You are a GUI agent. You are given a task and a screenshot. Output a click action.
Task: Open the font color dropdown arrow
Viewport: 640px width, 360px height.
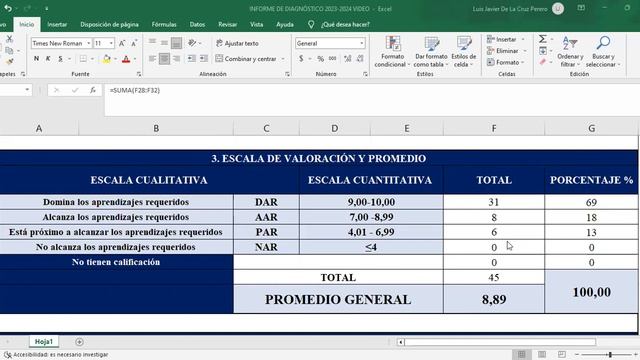[x=135, y=59]
